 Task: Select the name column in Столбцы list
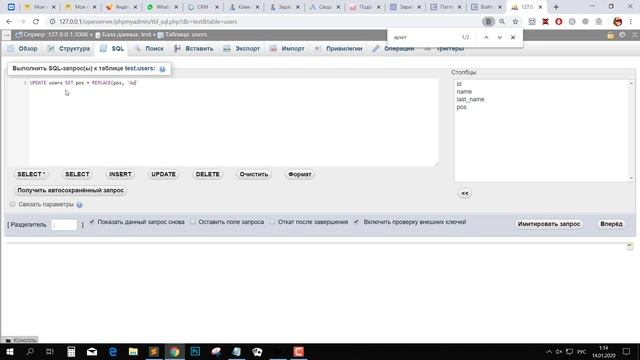pos(464,91)
